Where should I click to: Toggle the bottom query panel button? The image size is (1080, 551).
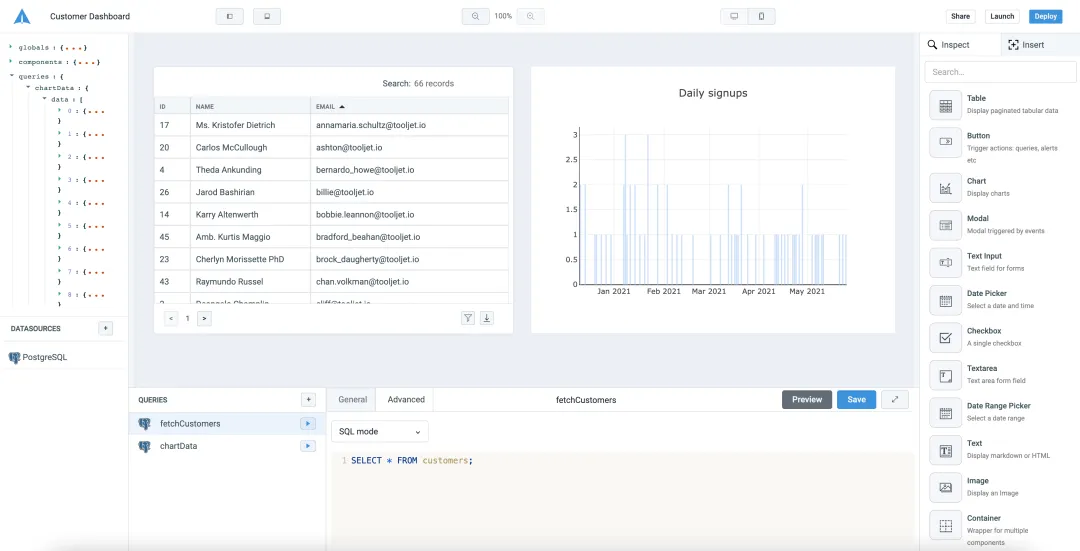(267, 16)
